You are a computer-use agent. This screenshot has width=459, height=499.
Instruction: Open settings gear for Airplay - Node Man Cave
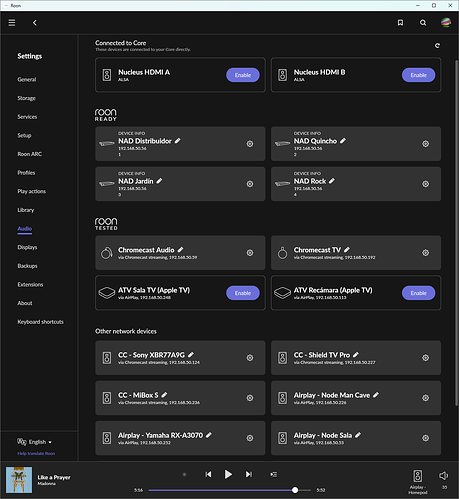[426, 398]
